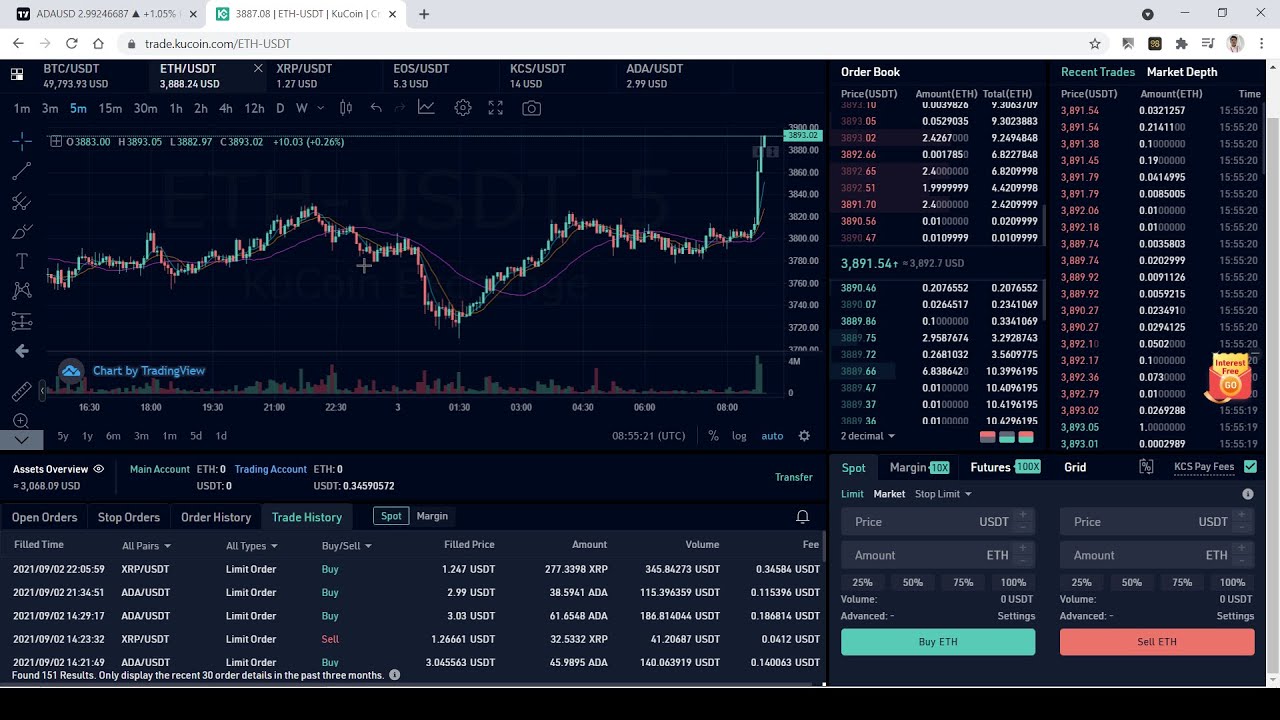The height and width of the screenshot is (720, 1280).
Task: Click the info icon in order form
Action: 1248,494
